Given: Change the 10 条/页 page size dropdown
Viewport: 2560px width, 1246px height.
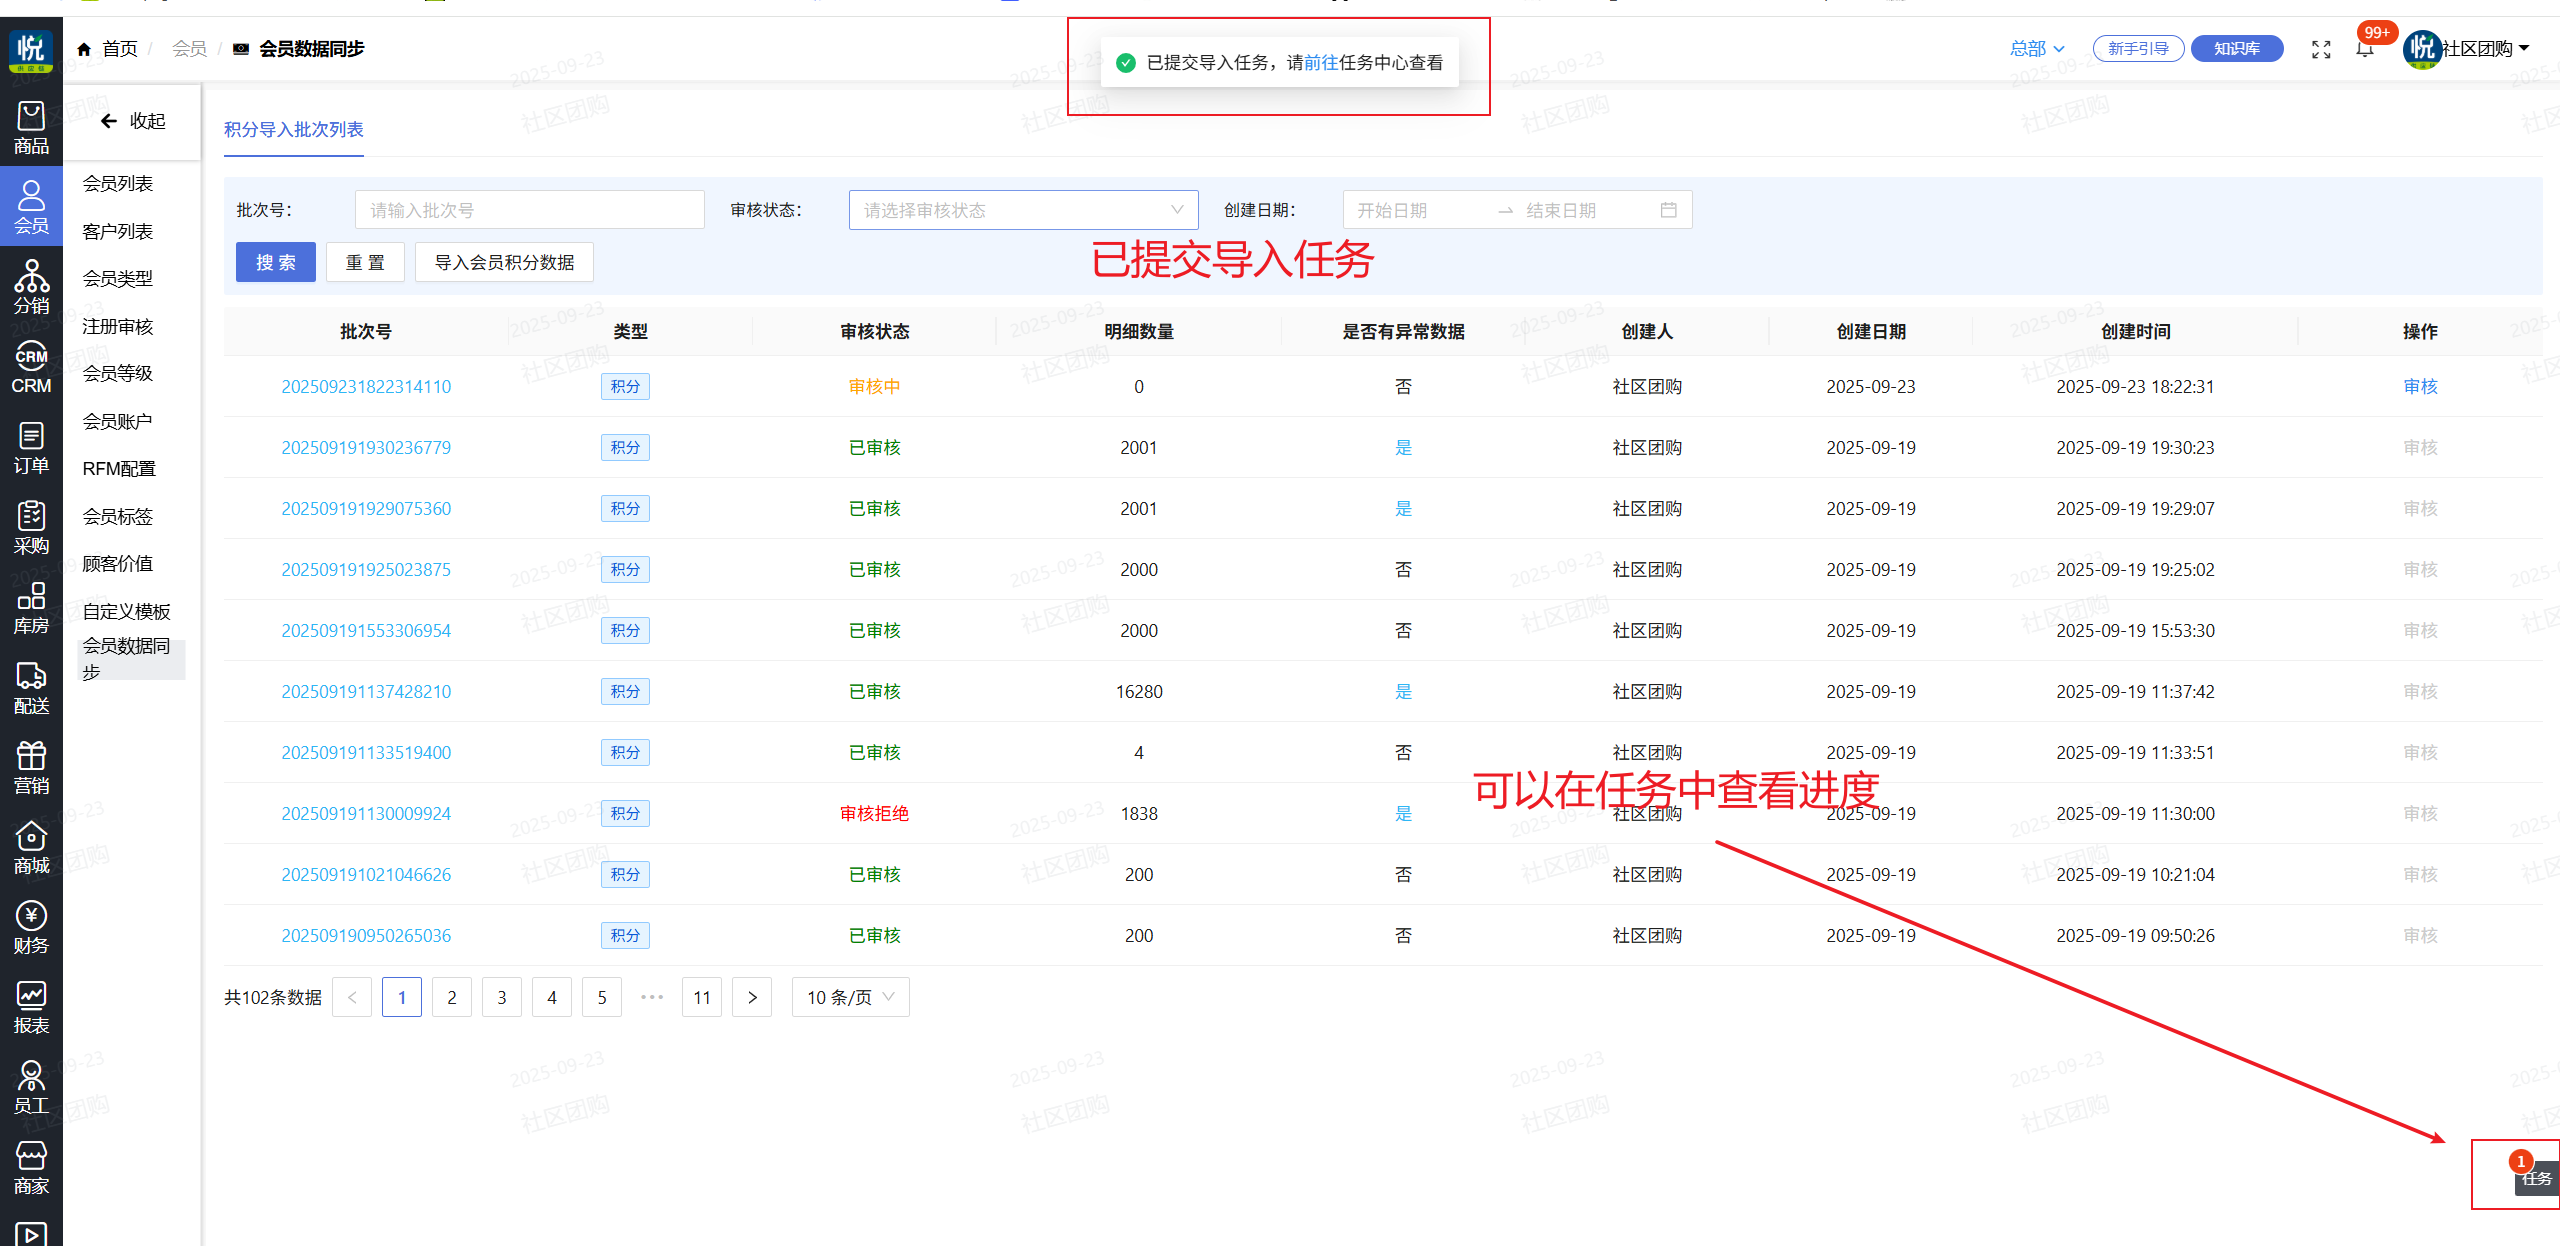Looking at the screenshot, I should [x=850, y=997].
